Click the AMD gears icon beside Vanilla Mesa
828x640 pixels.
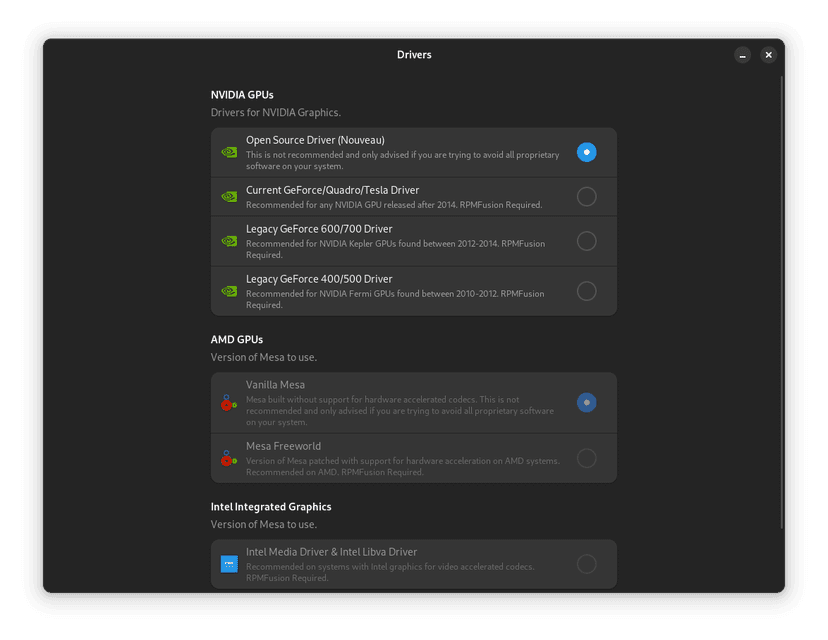pyautogui.click(x=229, y=403)
